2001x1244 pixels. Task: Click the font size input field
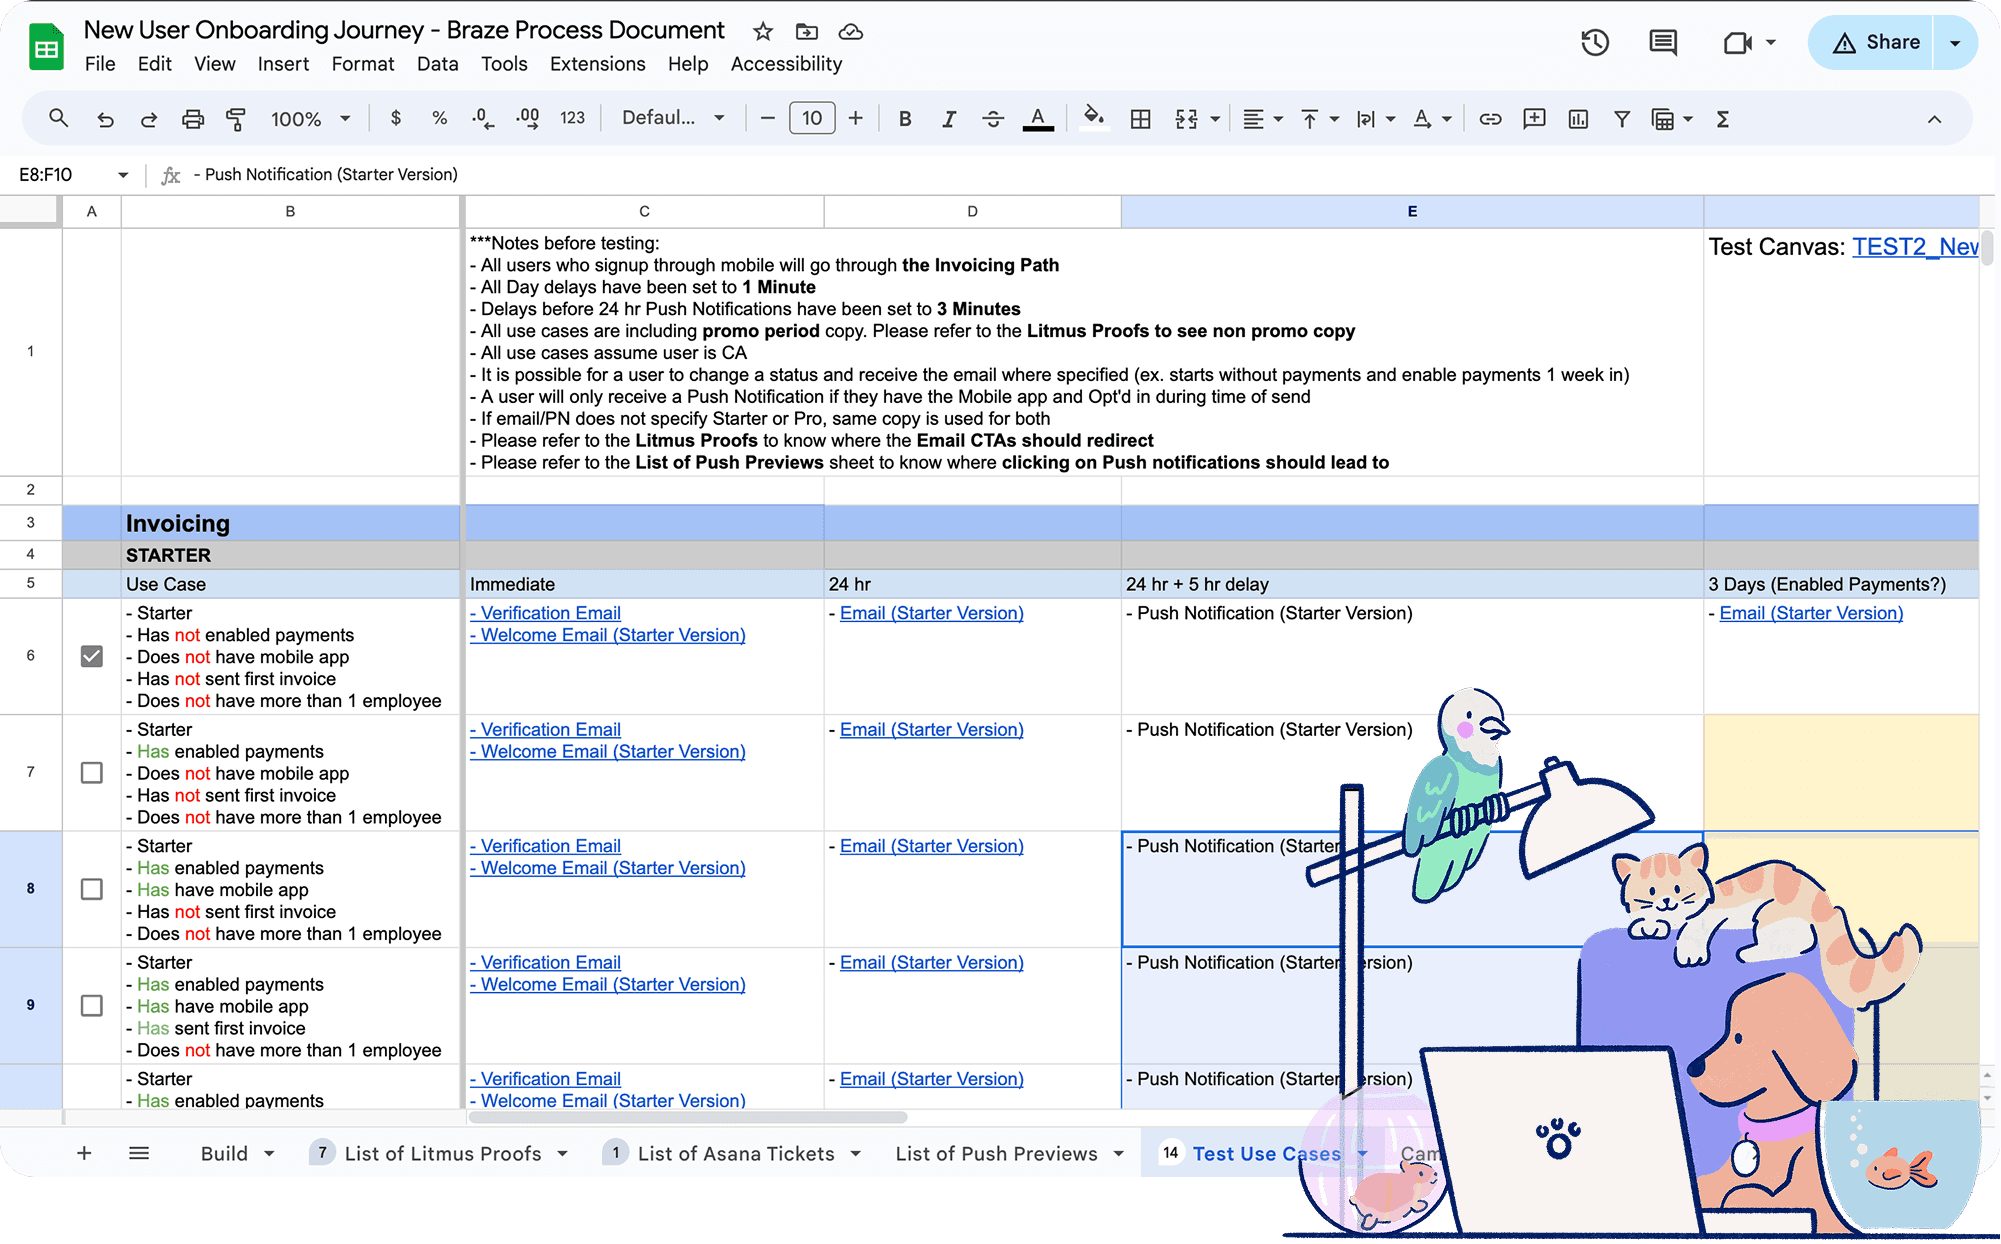click(x=811, y=118)
